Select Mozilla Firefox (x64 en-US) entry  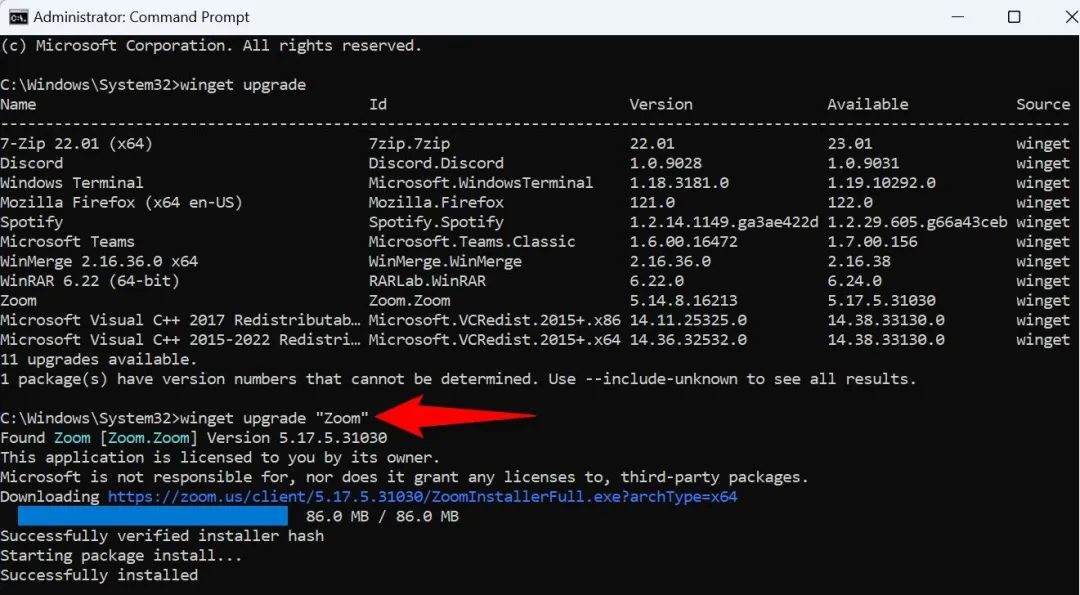point(121,202)
